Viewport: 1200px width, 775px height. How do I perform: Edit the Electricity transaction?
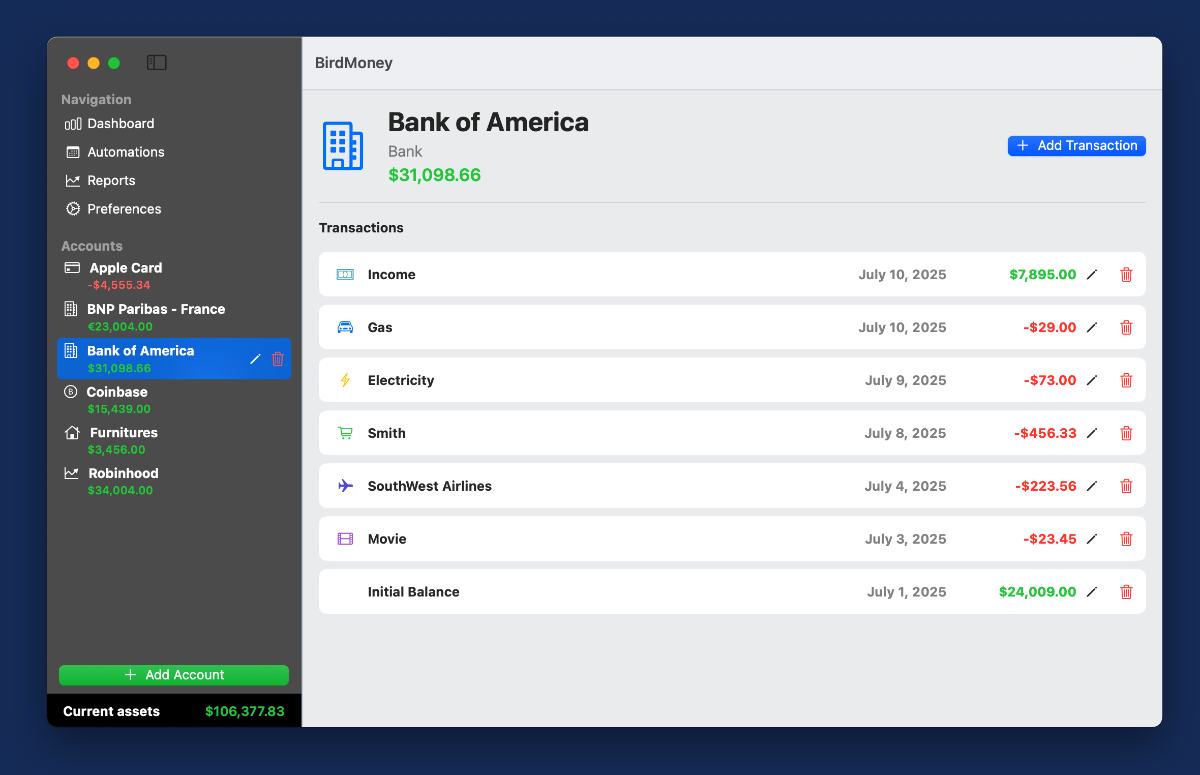coord(1092,380)
